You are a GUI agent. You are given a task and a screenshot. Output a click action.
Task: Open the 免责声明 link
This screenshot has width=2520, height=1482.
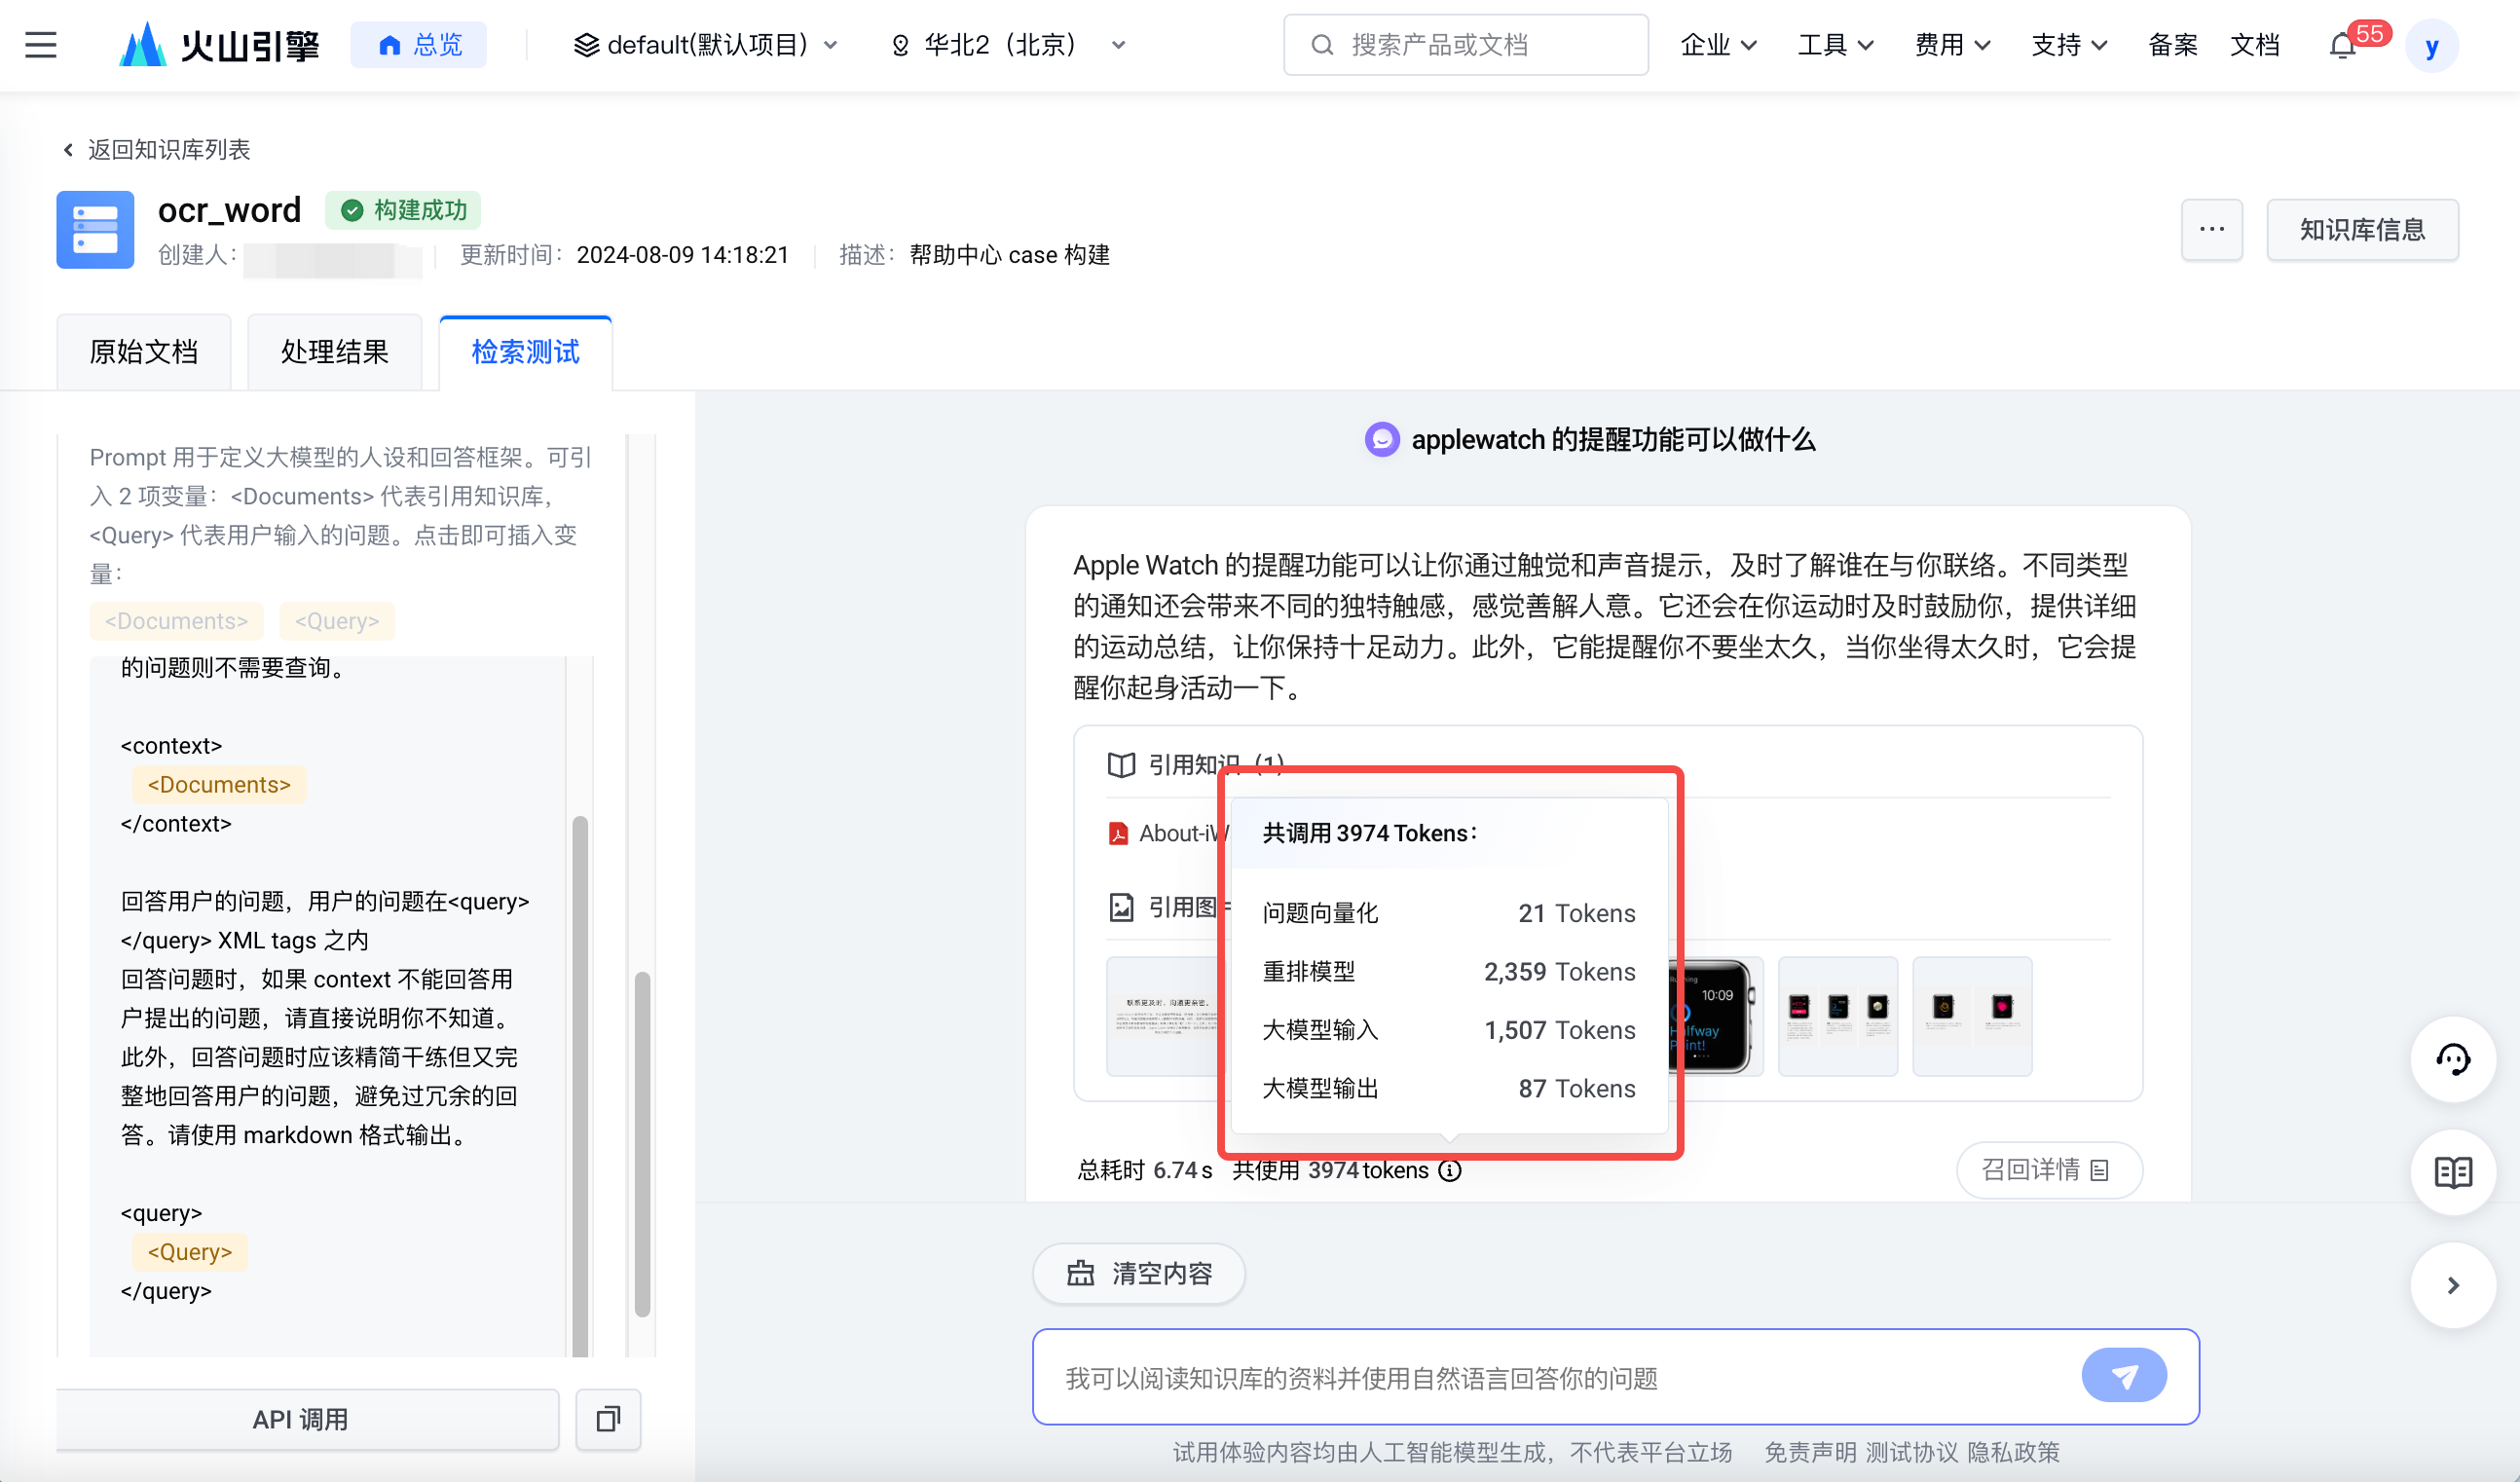click(1810, 1452)
